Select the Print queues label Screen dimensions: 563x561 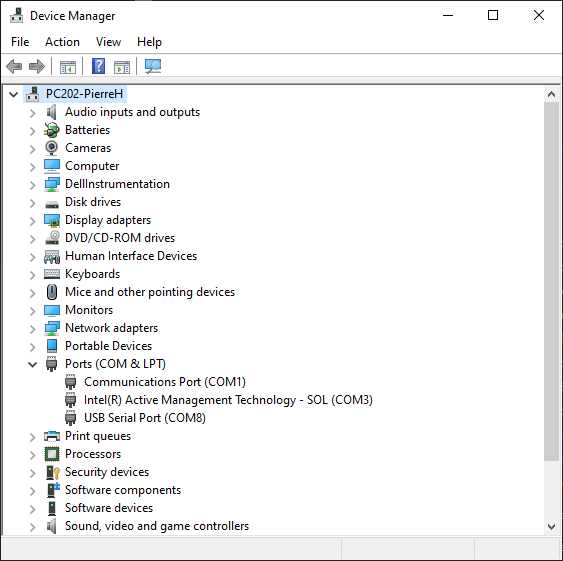coord(98,436)
